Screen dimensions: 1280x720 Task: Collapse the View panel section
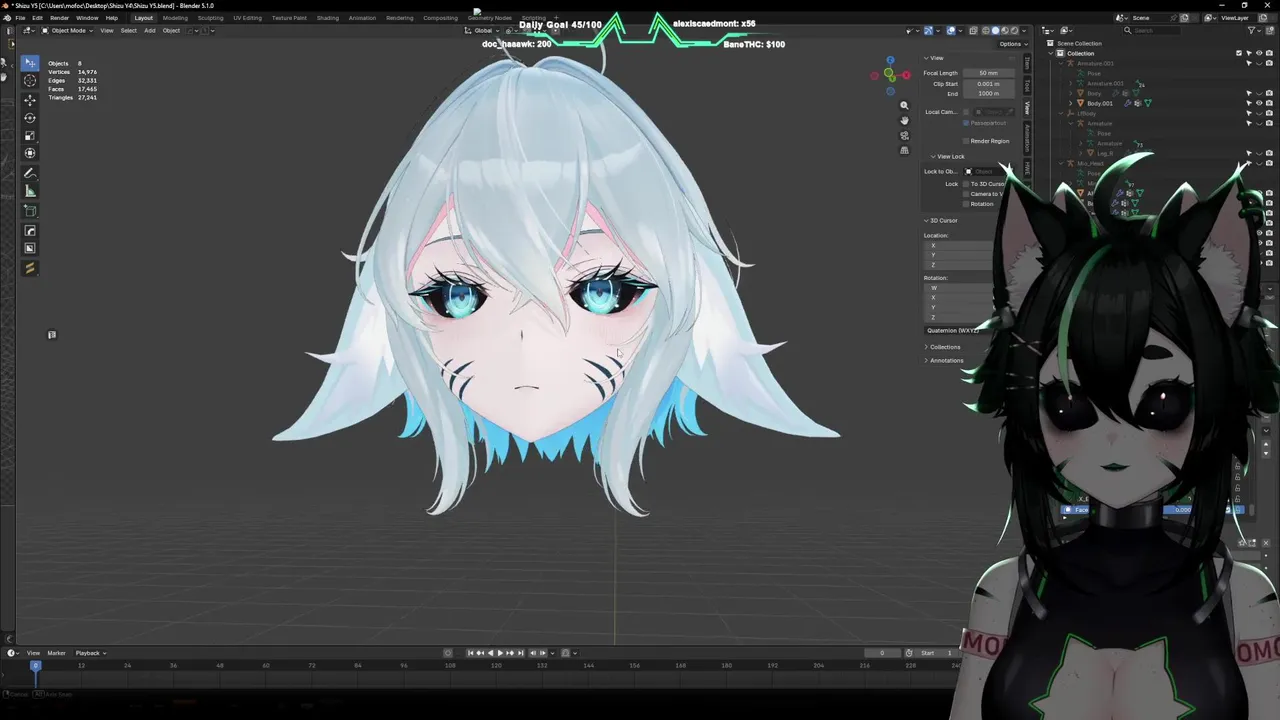936,58
